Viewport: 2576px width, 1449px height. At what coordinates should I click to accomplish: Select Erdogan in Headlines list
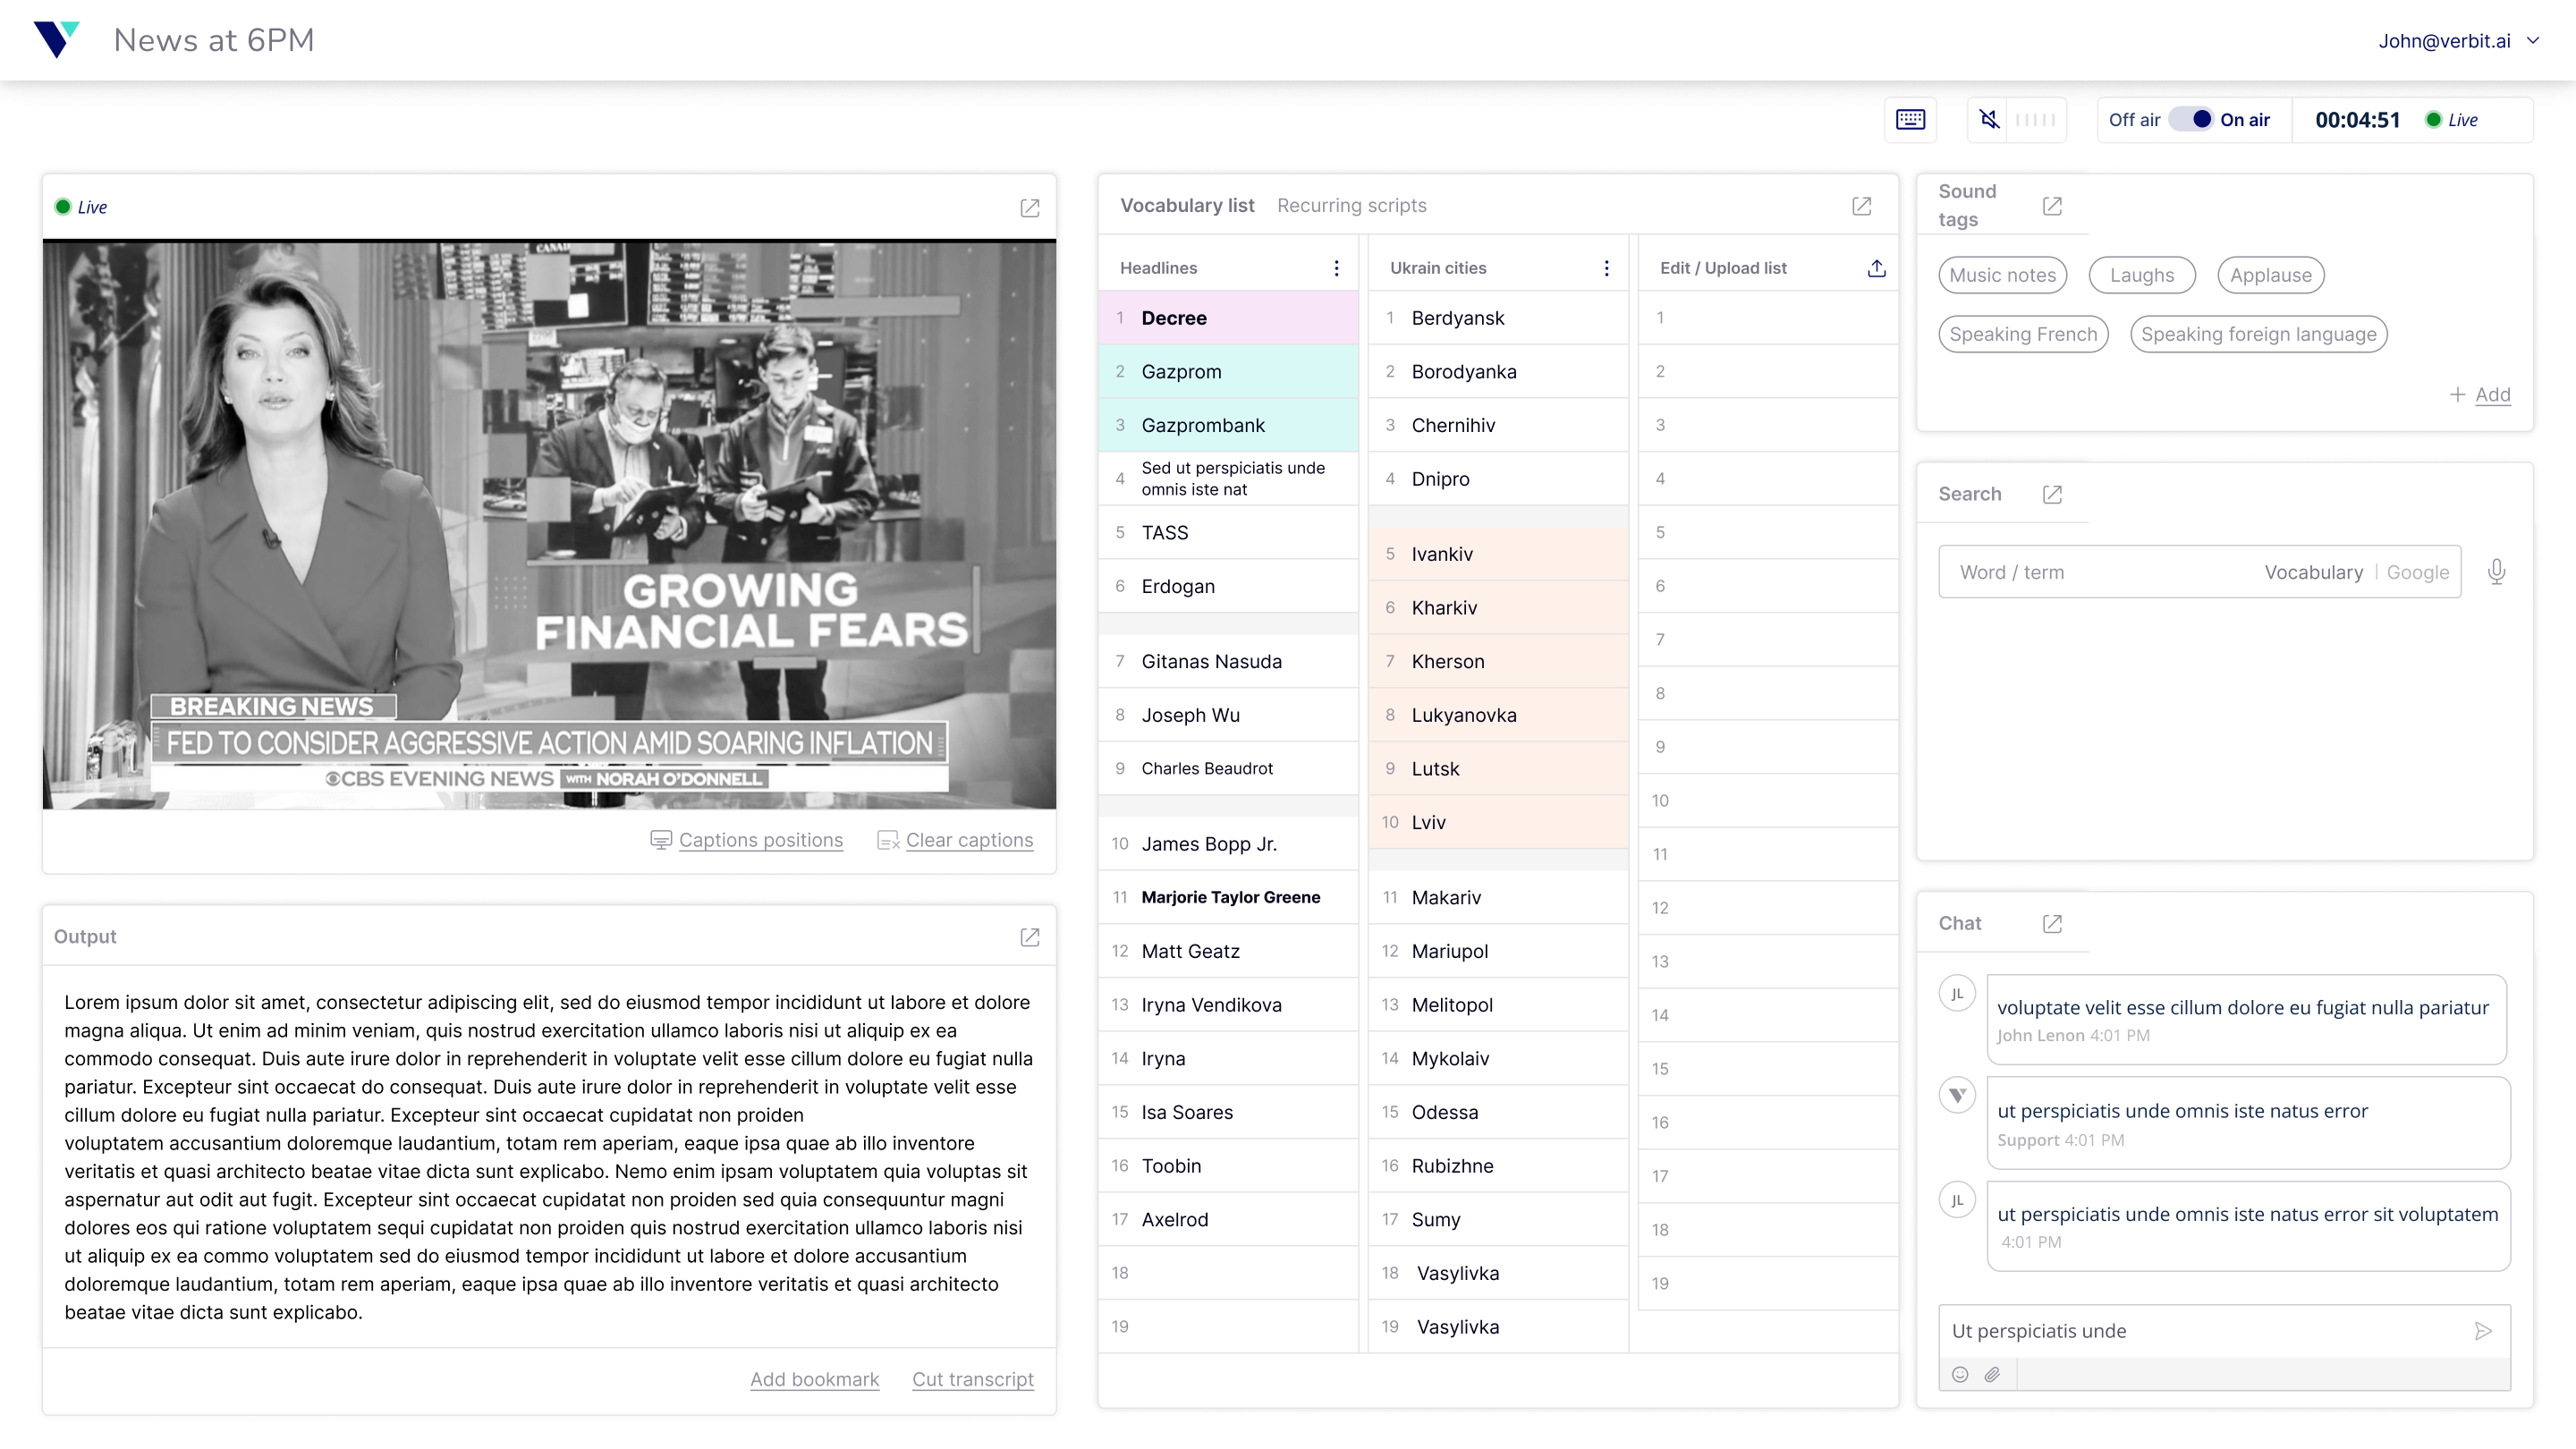(x=1228, y=586)
